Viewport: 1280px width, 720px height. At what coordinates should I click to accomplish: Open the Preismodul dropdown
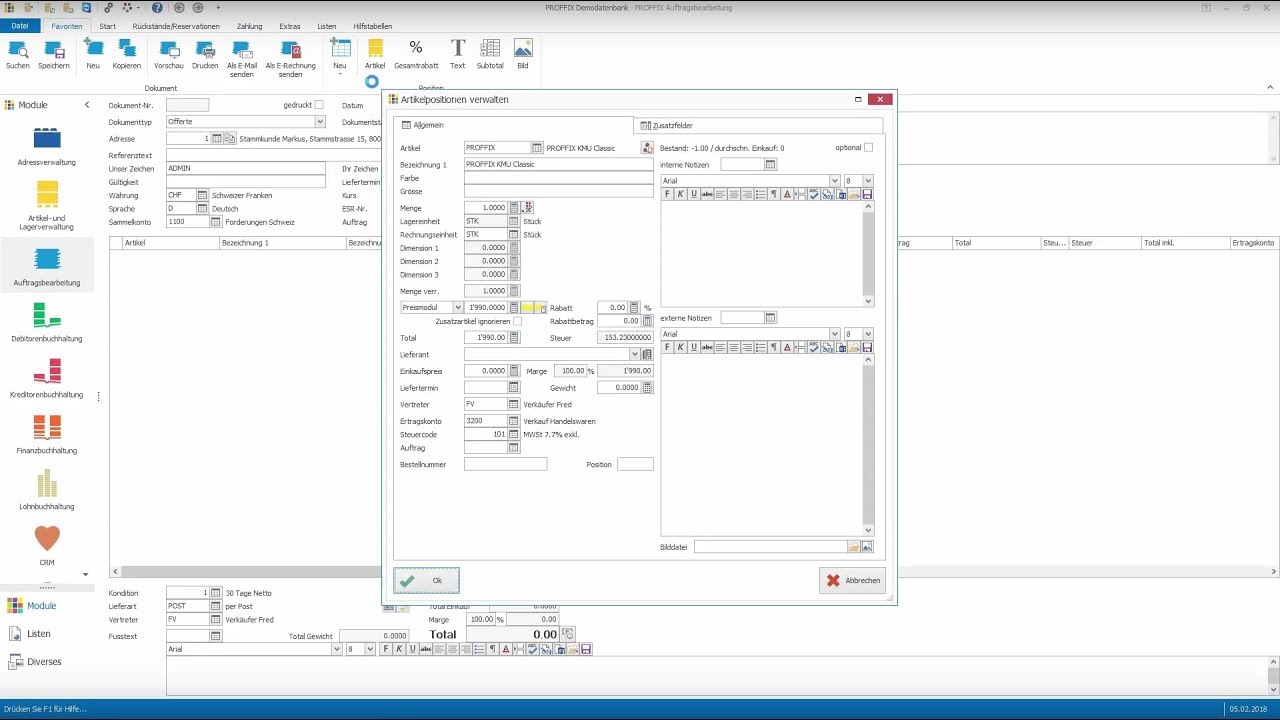pyautogui.click(x=458, y=308)
